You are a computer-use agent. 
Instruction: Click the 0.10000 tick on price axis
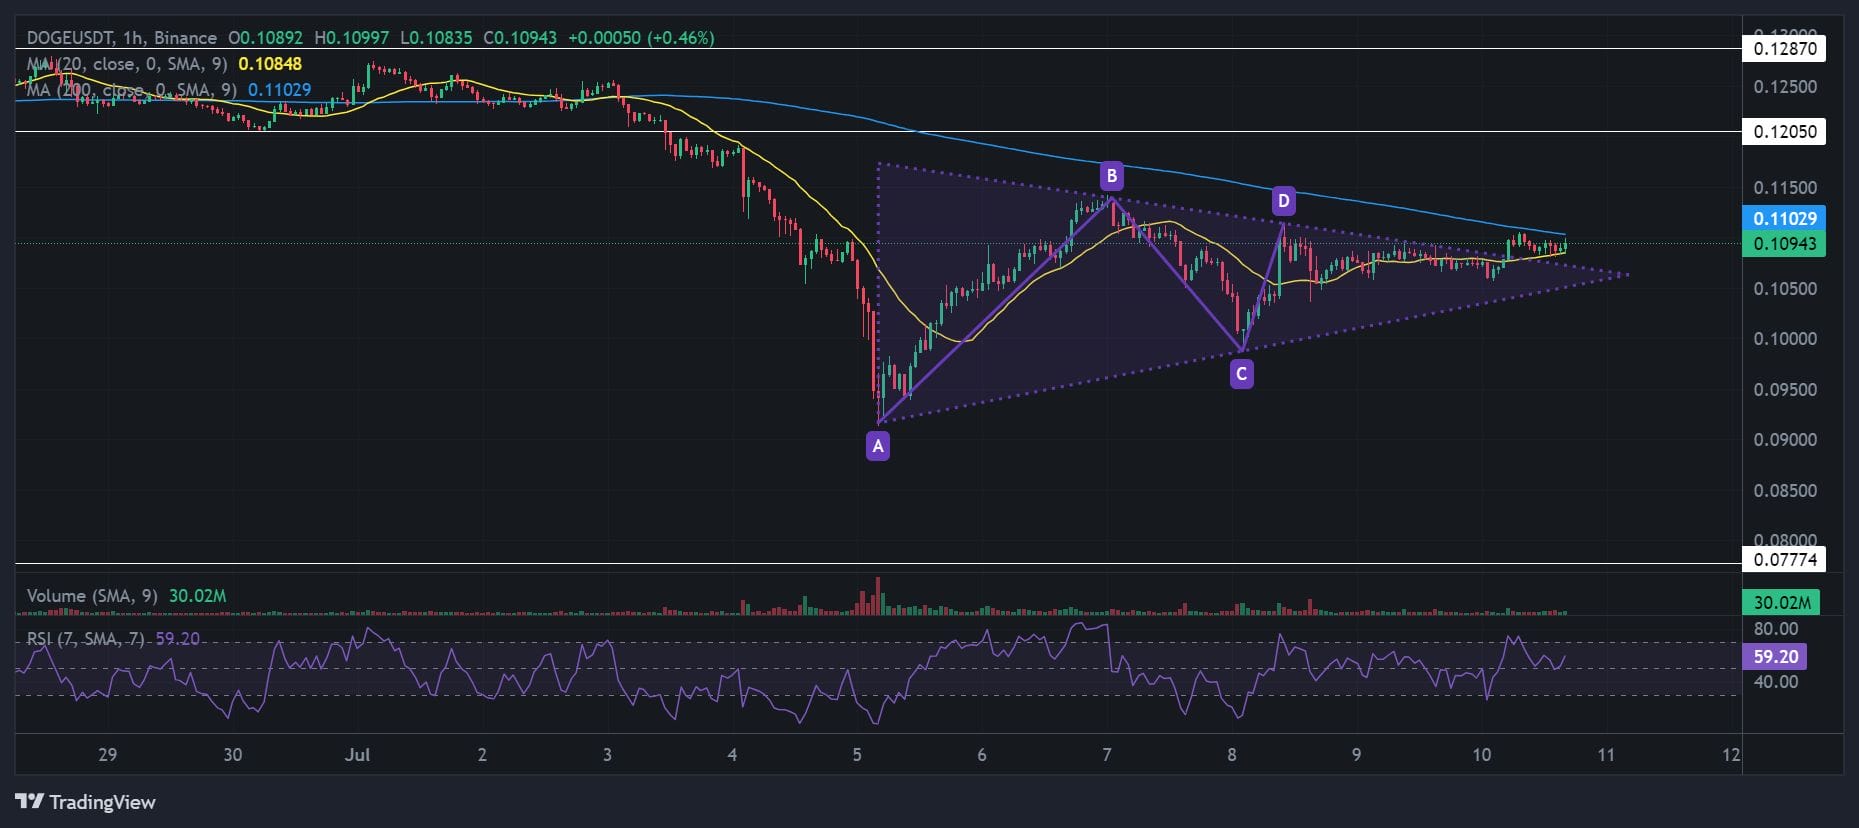(x=1785, y=339)
